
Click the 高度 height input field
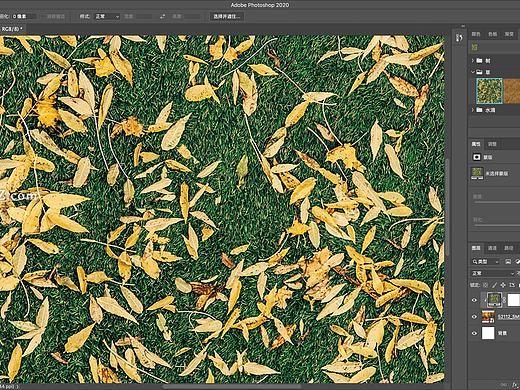point(193,16)
